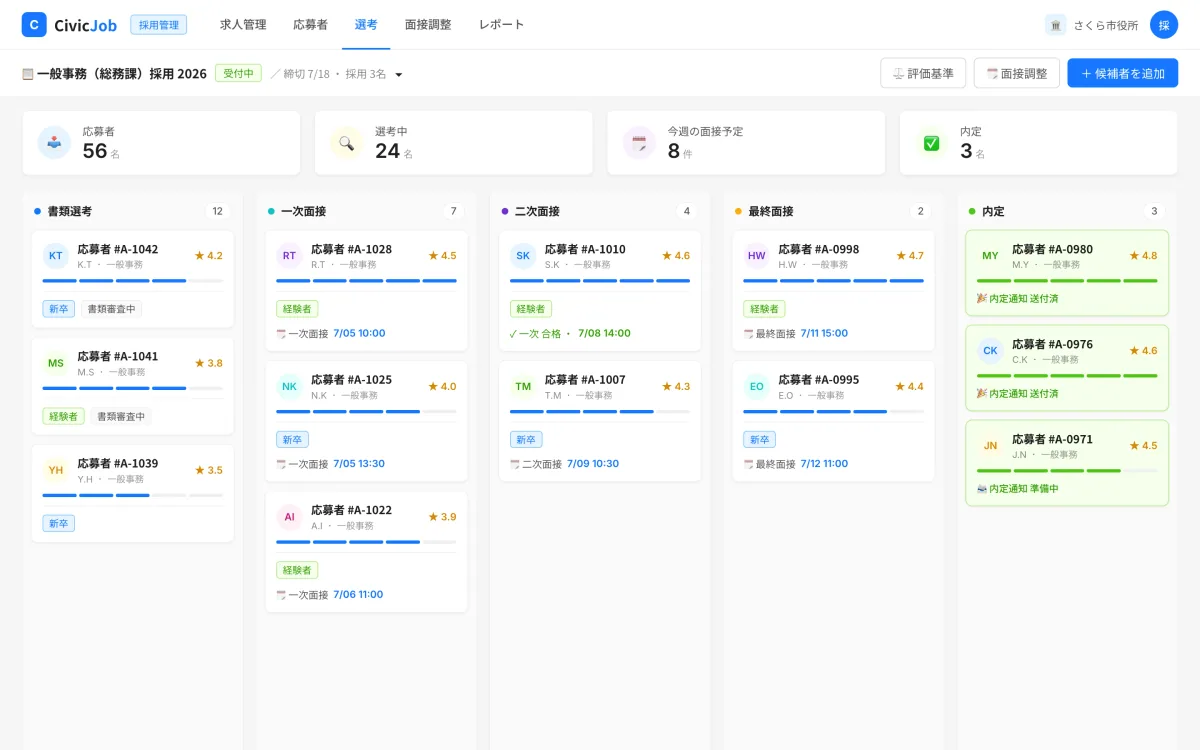Screen dimensions: 1200x750
Task: Click the 経験者 tag on #A-0998
Action: coord(764,309)
